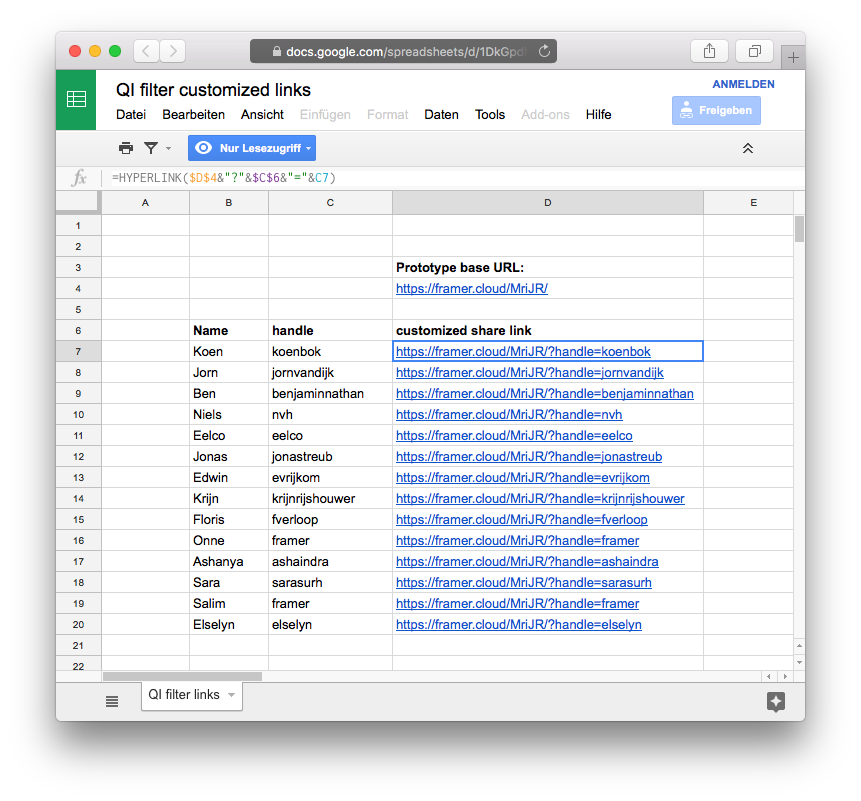Click the Safari address bar
Viewport: 861px width, 801px height.
(x=403, y=51)
